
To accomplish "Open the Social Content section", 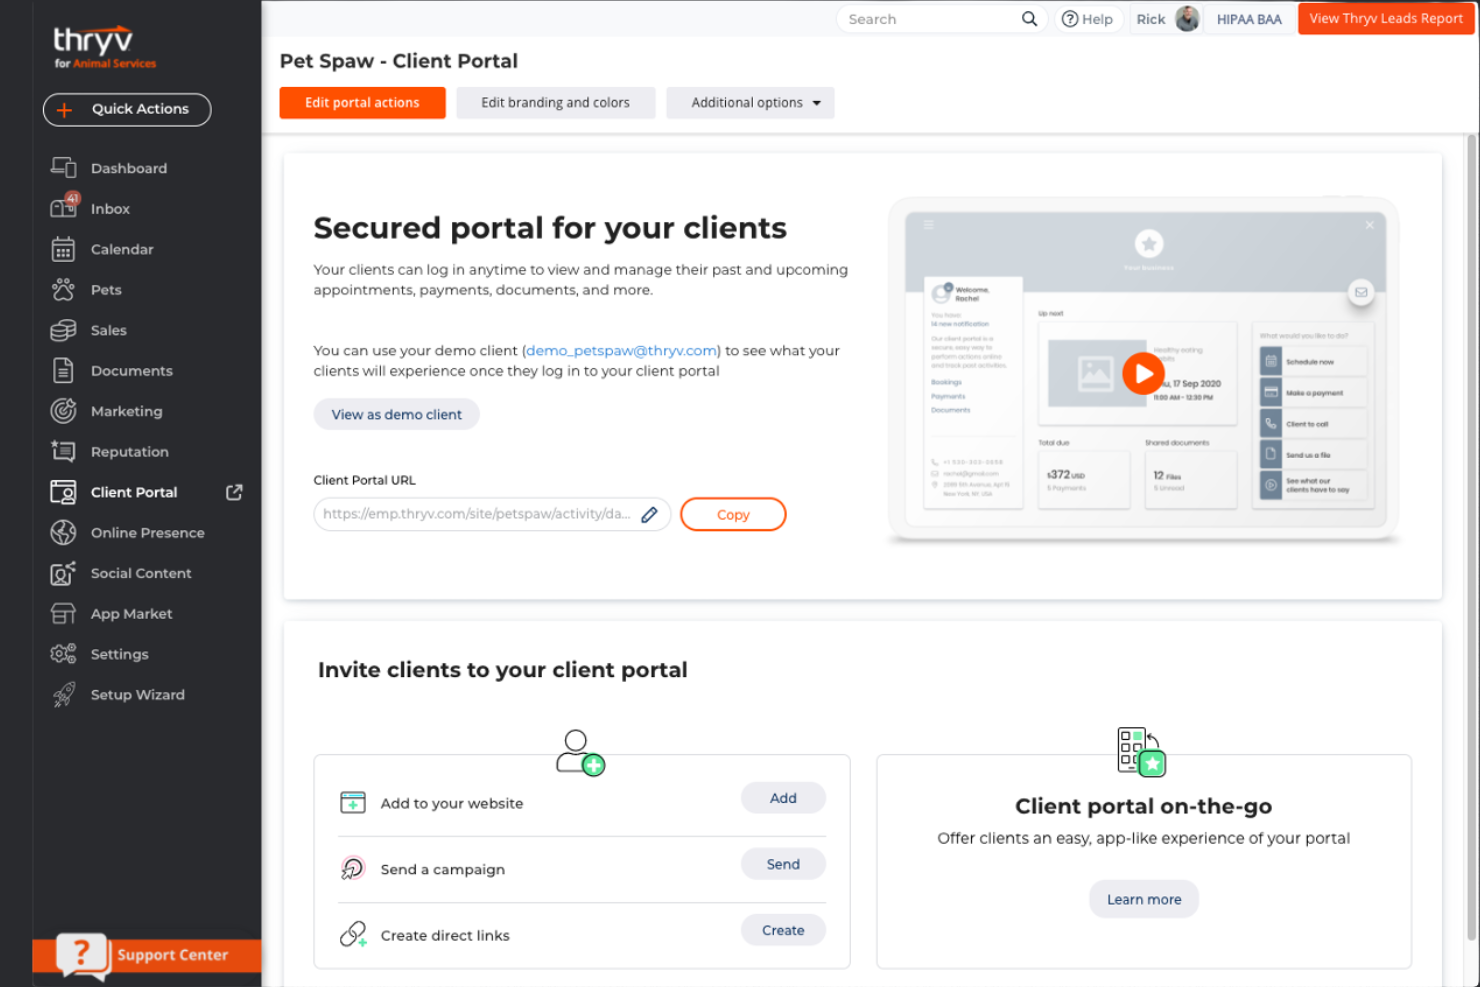I will click(x=141, y=573).
